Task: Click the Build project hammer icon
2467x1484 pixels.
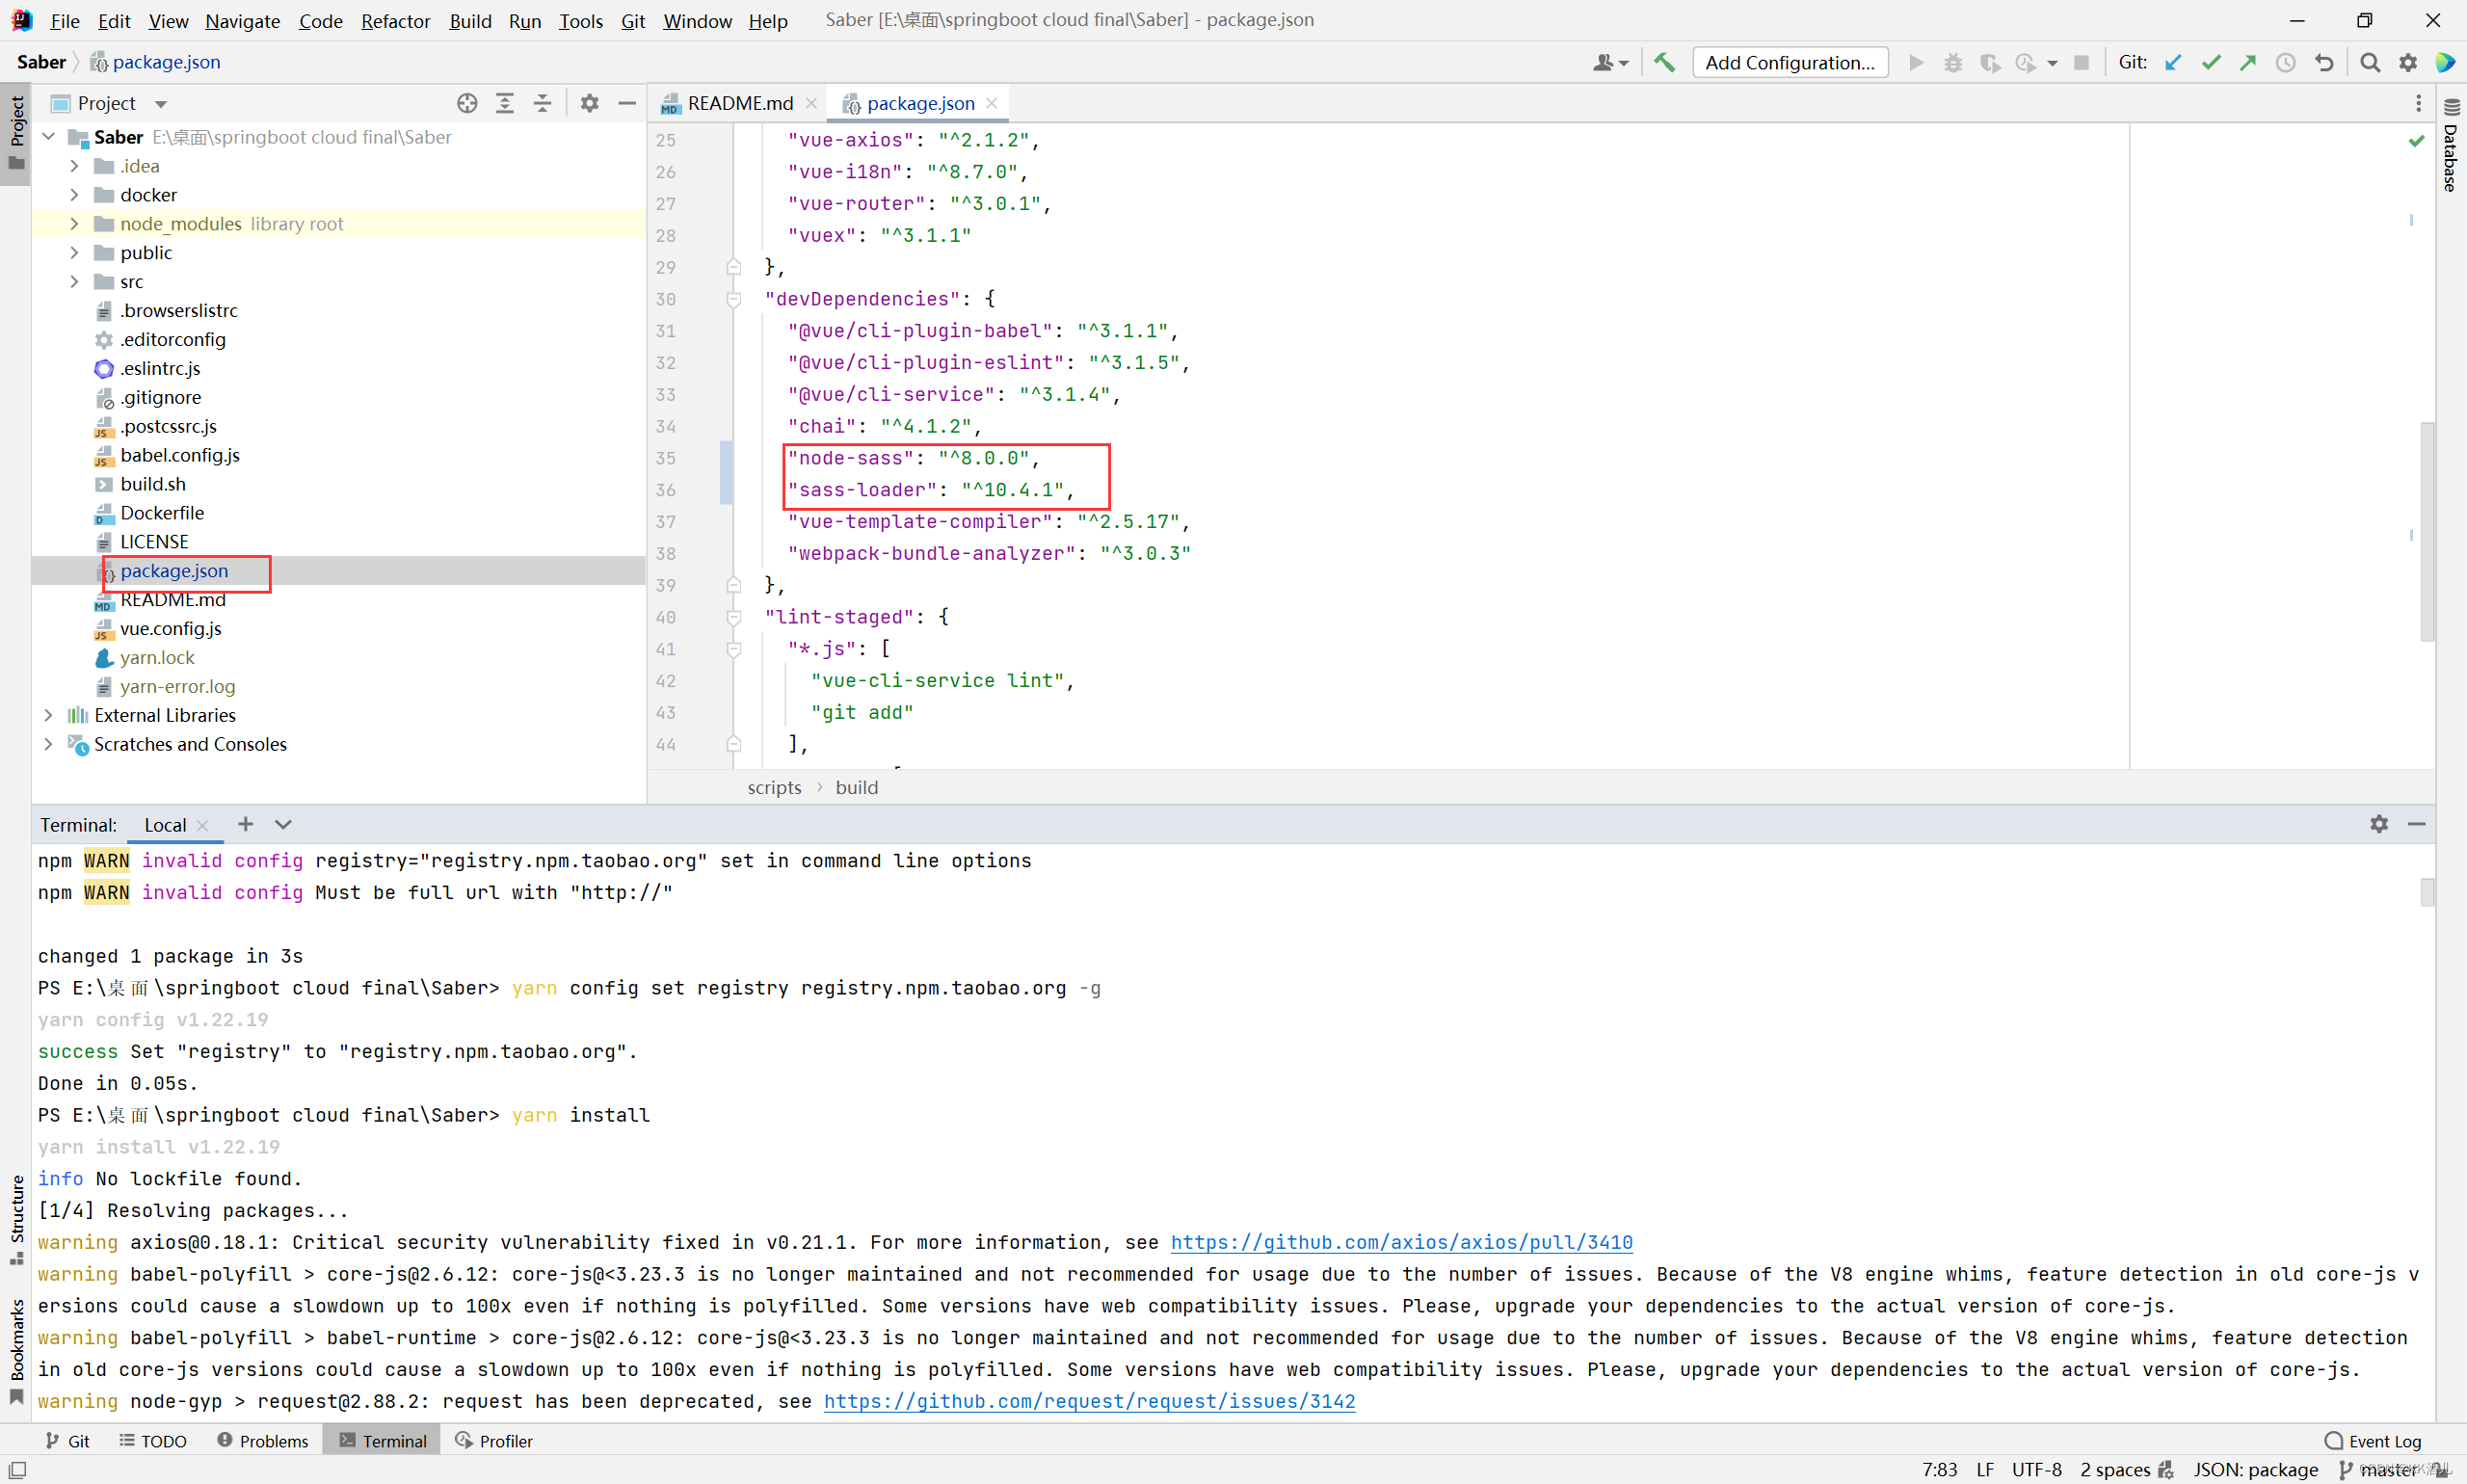Action: (x=1664, y=62)
